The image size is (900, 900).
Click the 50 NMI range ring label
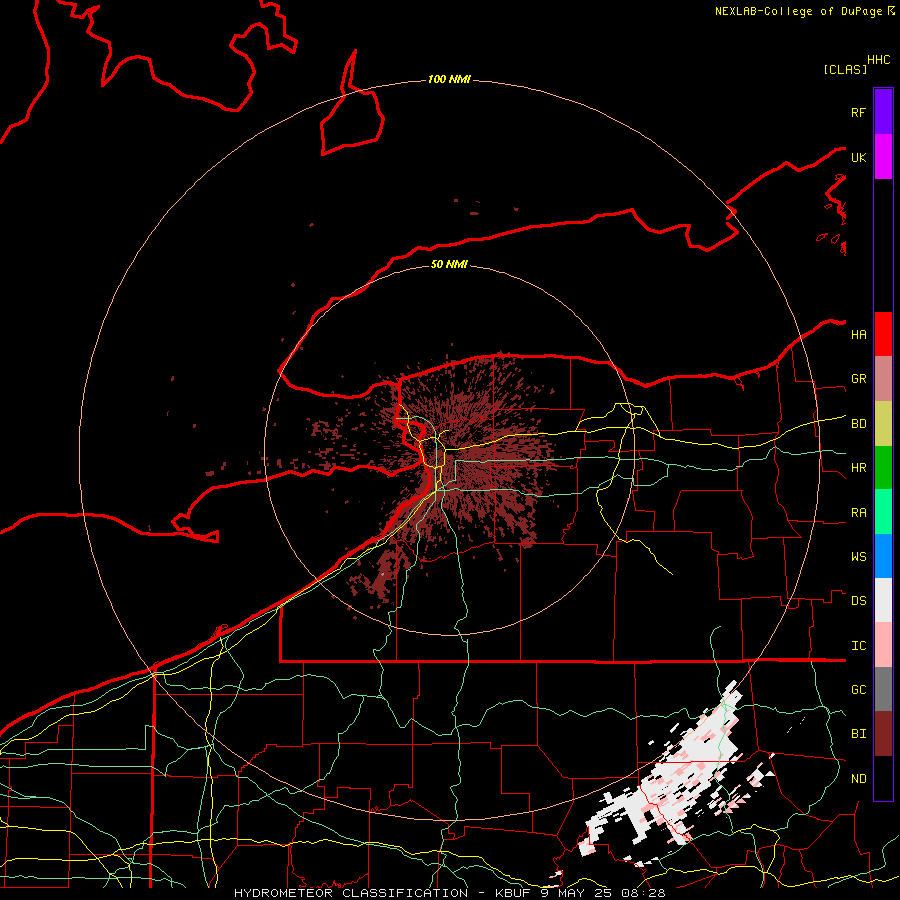449,264
